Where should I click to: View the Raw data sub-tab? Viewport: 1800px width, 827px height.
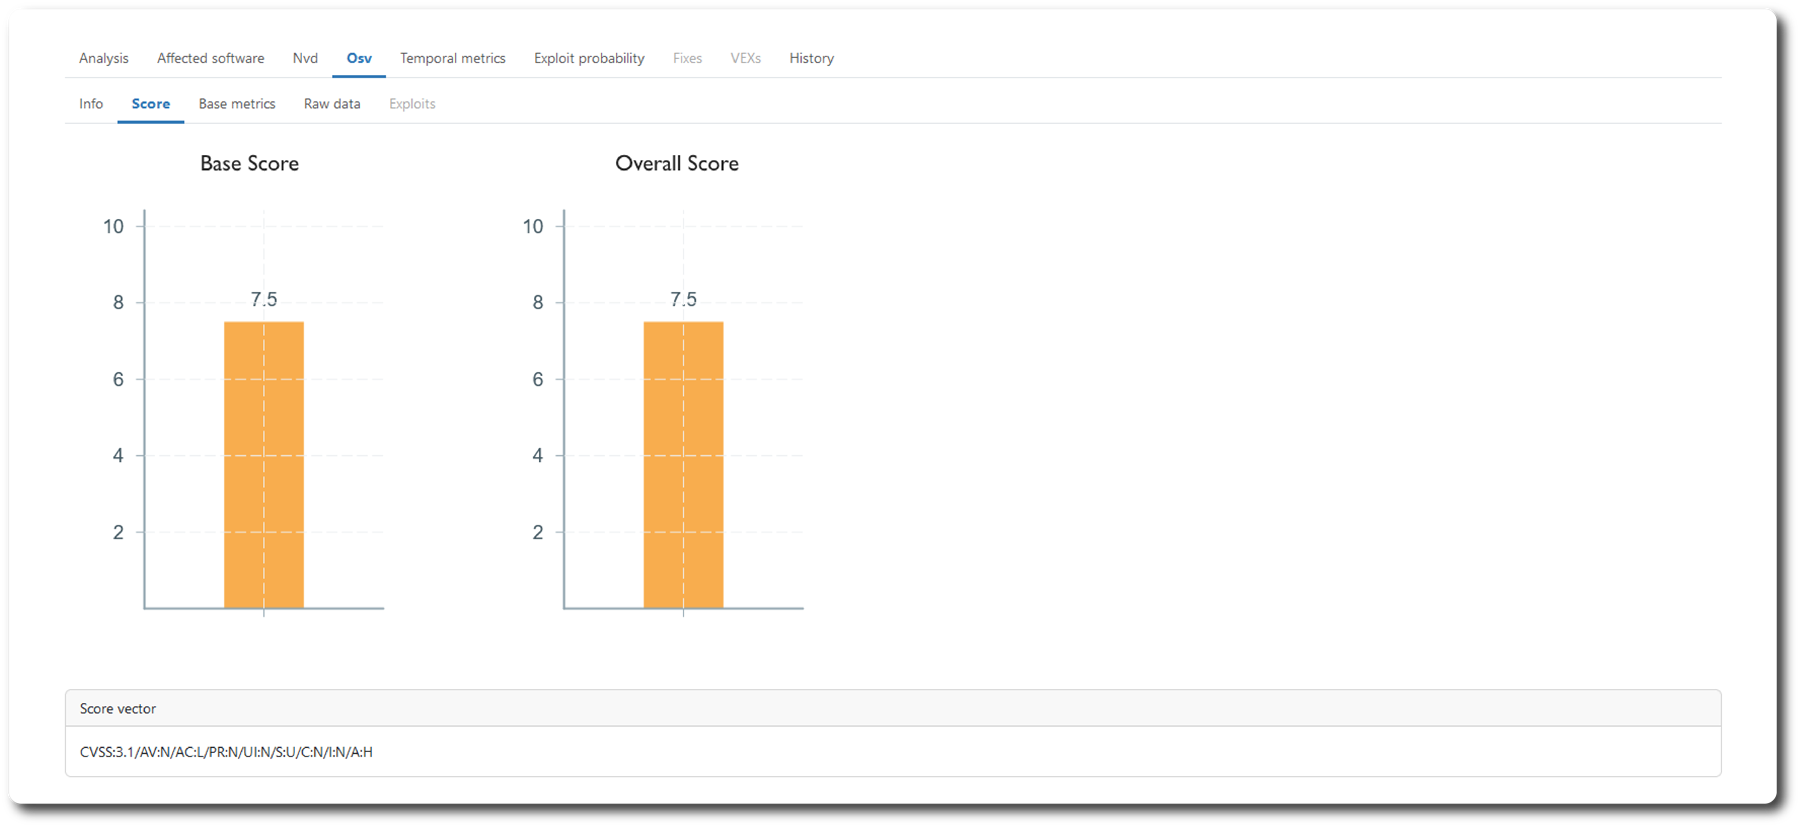pyautogui.click(x=332, y=104)
